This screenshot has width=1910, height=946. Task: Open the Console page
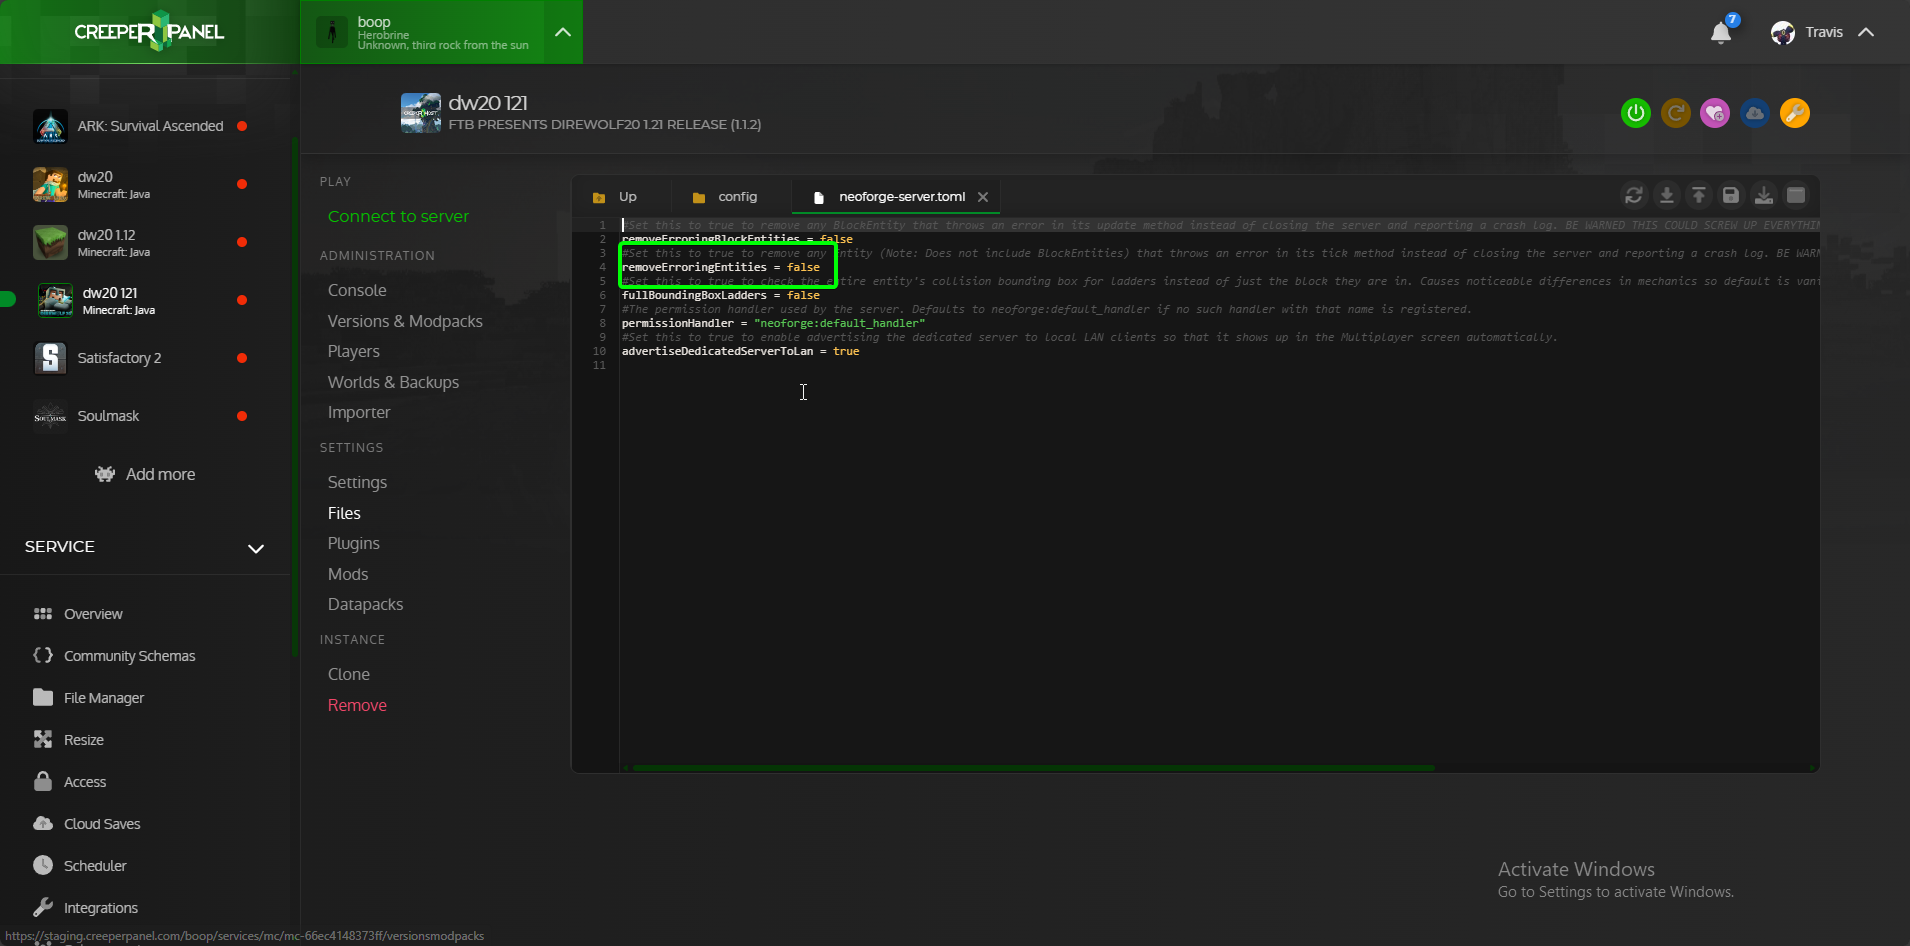point(357,290)
